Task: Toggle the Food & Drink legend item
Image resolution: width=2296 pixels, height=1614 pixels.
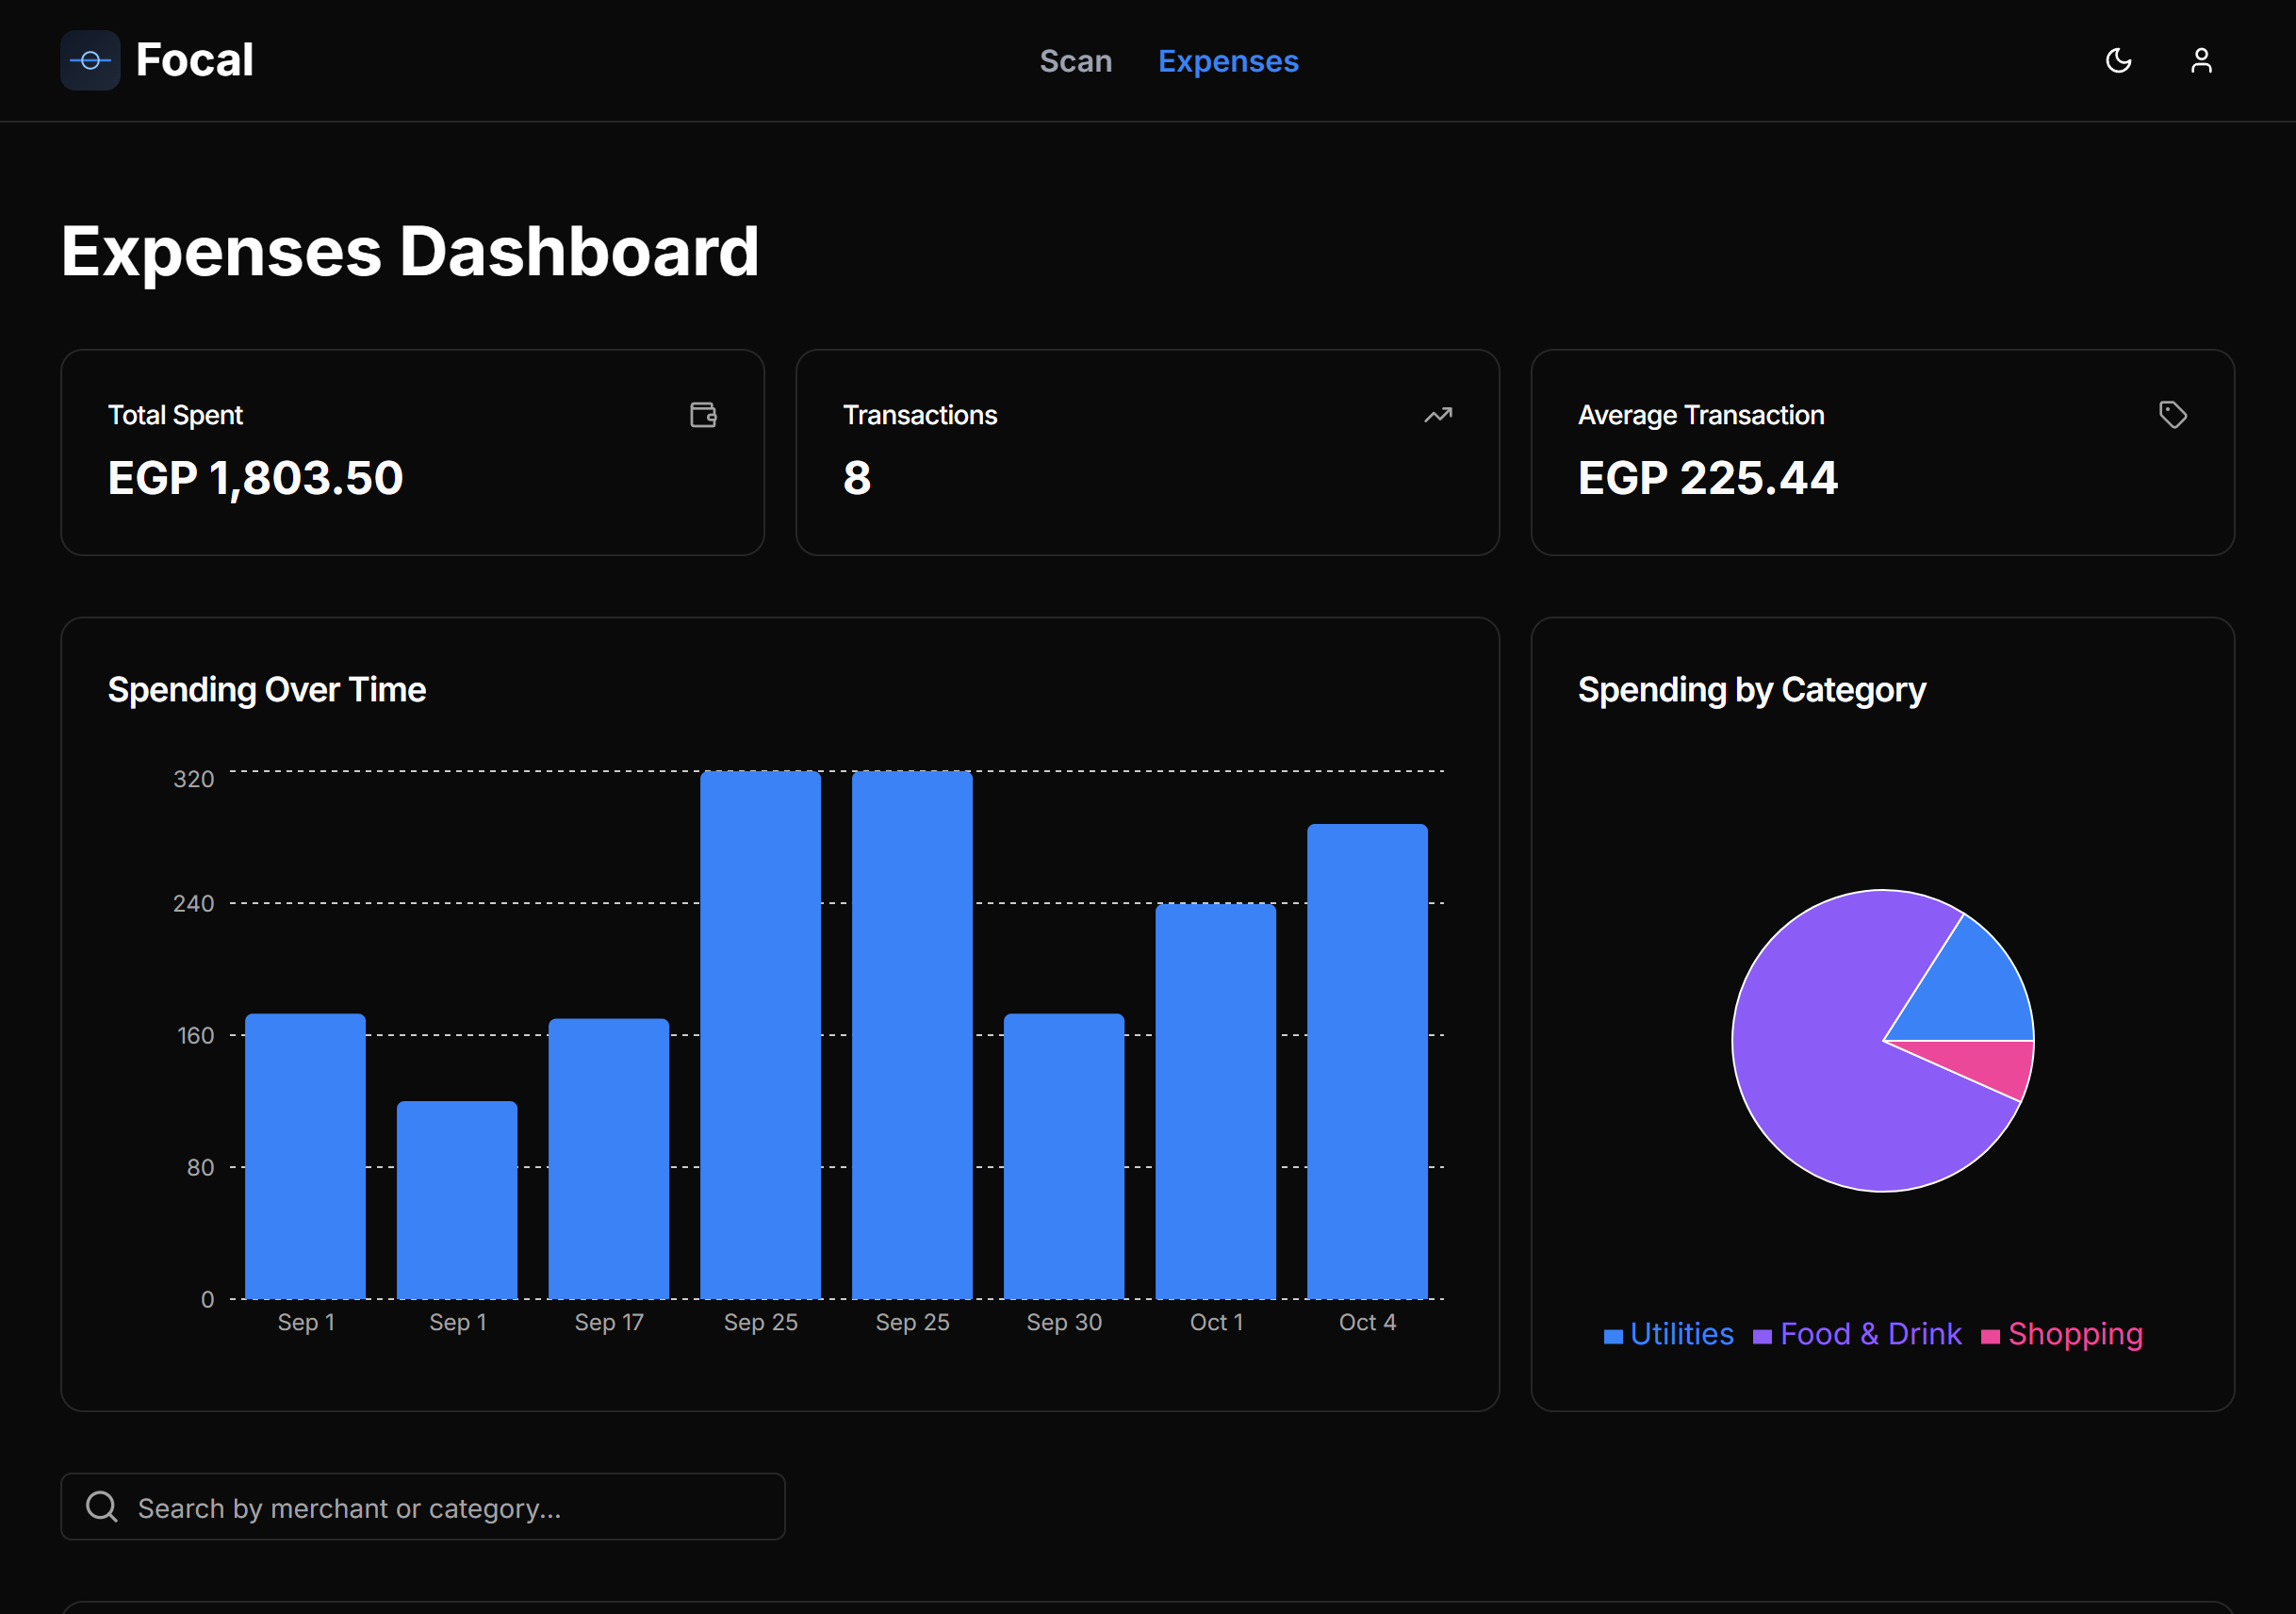Action: point(1857,1334)
